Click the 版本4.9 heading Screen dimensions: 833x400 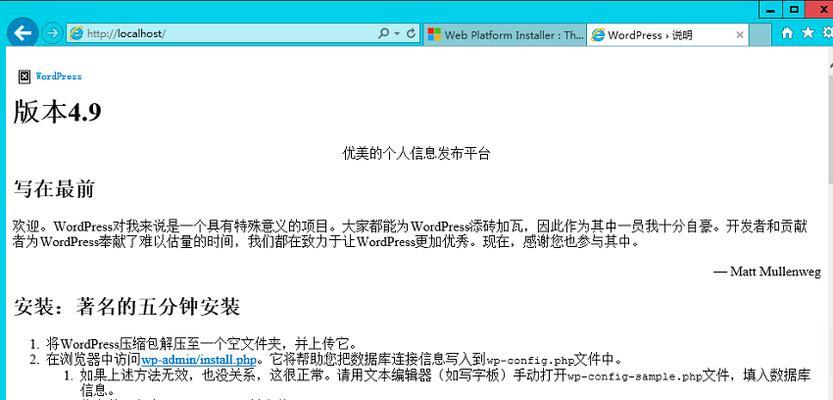pyautogui.click(x=57, y=112)
